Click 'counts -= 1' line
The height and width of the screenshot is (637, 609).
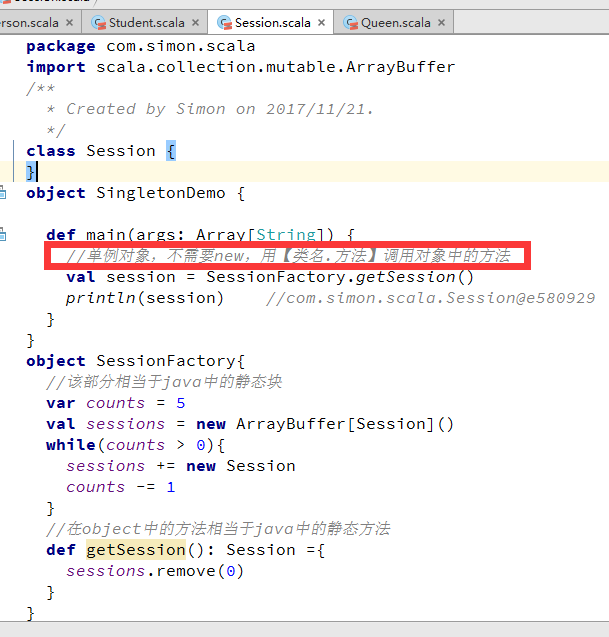[121, 487]
